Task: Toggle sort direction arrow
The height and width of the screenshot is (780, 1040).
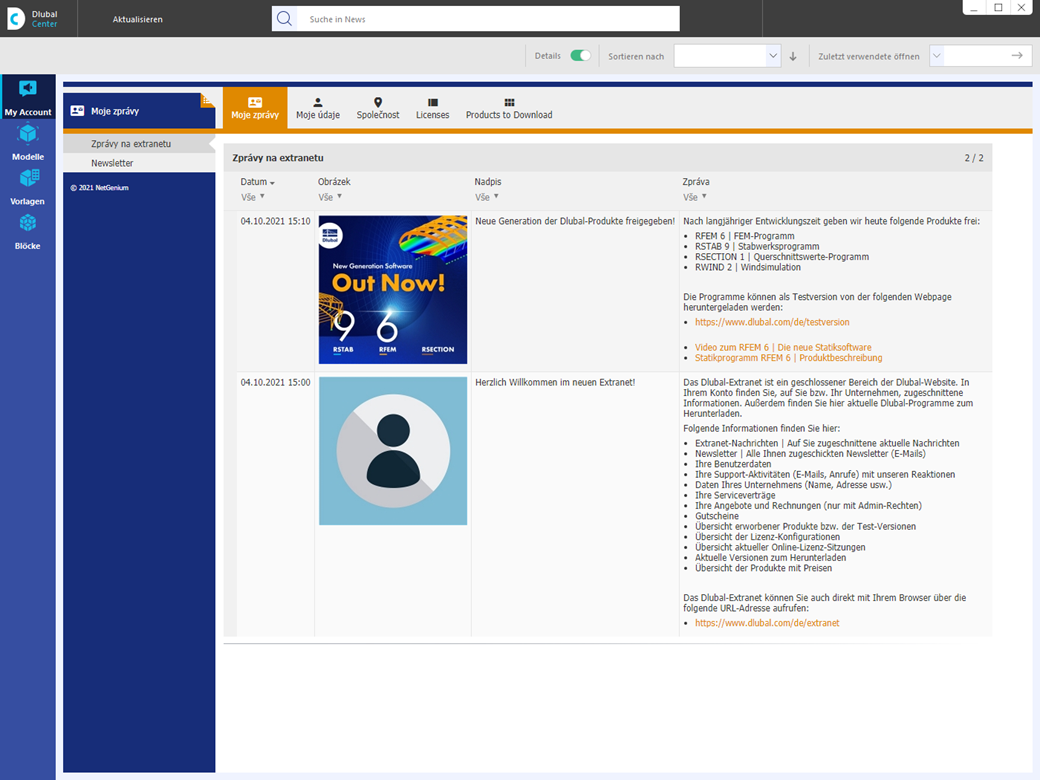Action: 793,56
